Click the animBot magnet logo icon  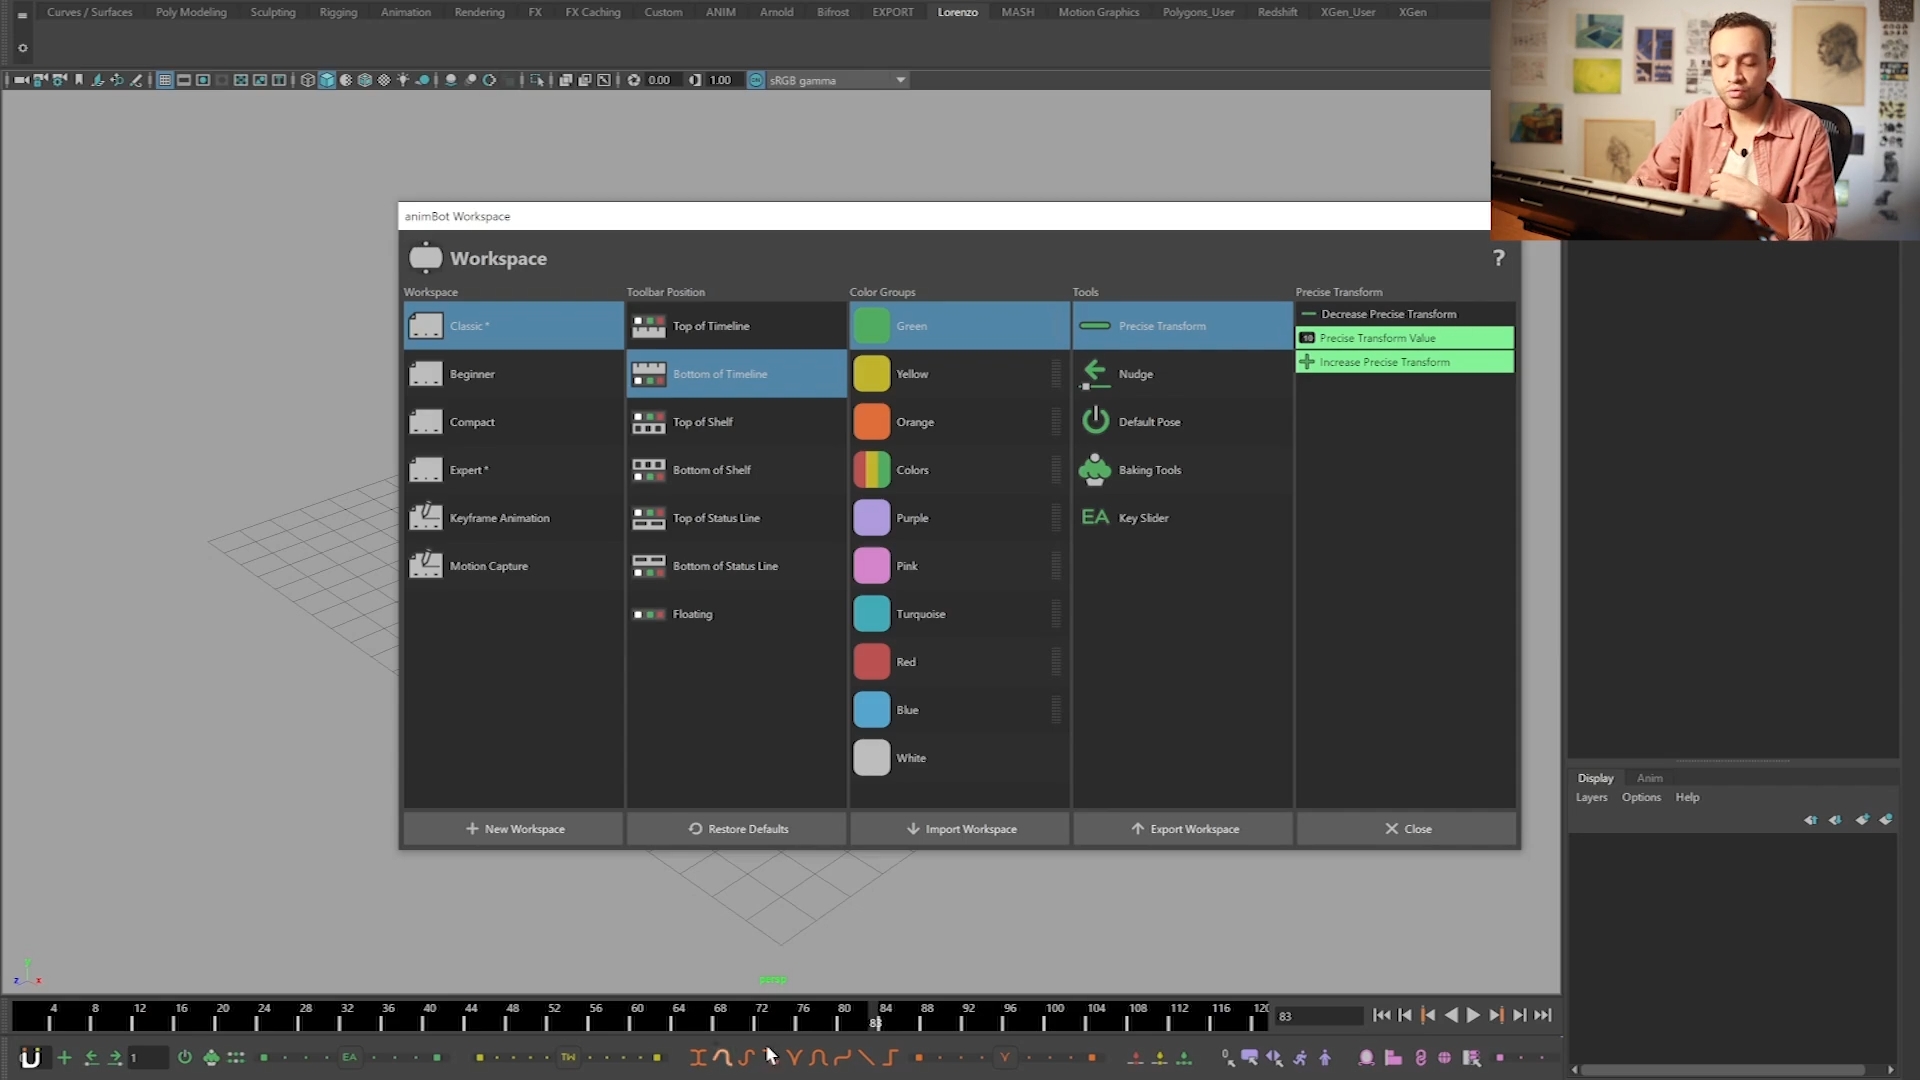coord(30,1058)
